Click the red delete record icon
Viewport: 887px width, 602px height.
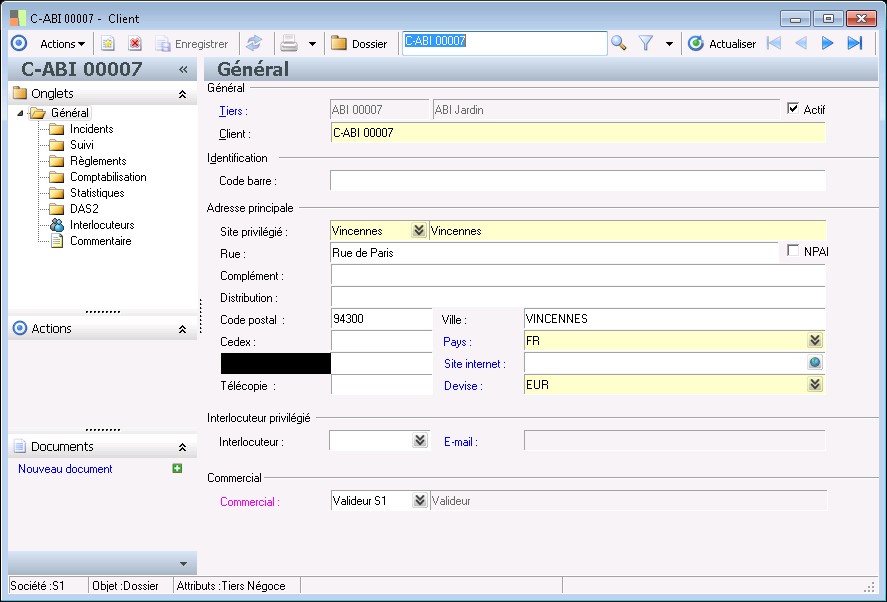click(135, 44)
